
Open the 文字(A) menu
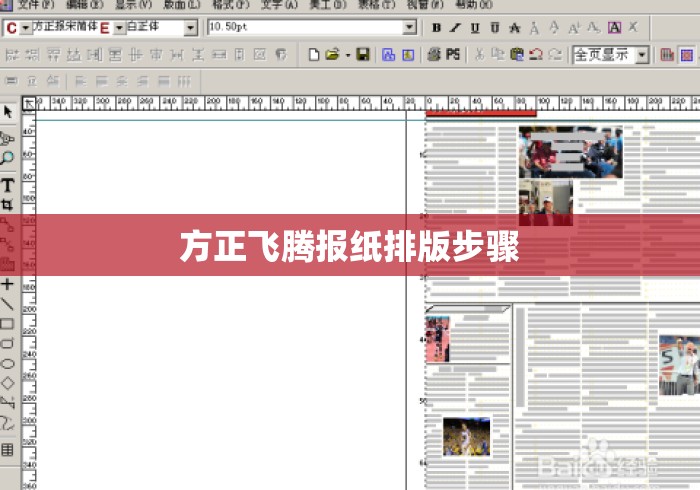pos(279,5)
